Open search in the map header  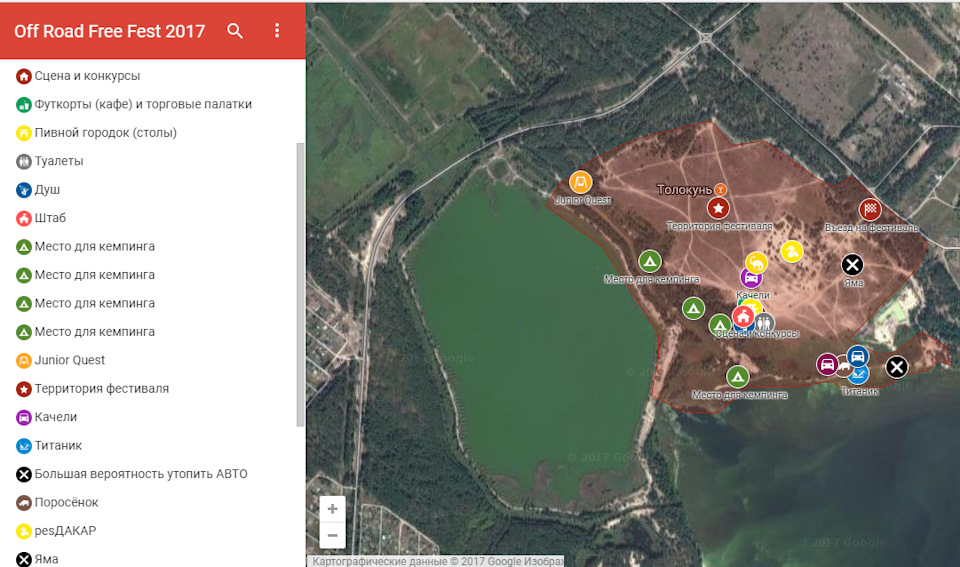pos(235,31)
